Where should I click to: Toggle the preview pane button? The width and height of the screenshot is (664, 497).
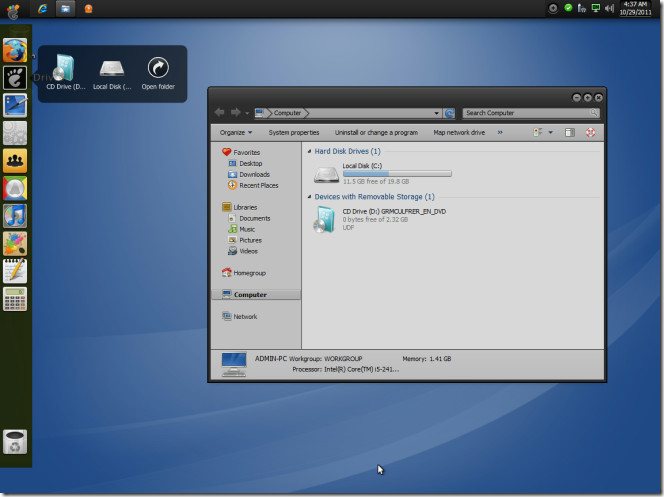point(570,133)
